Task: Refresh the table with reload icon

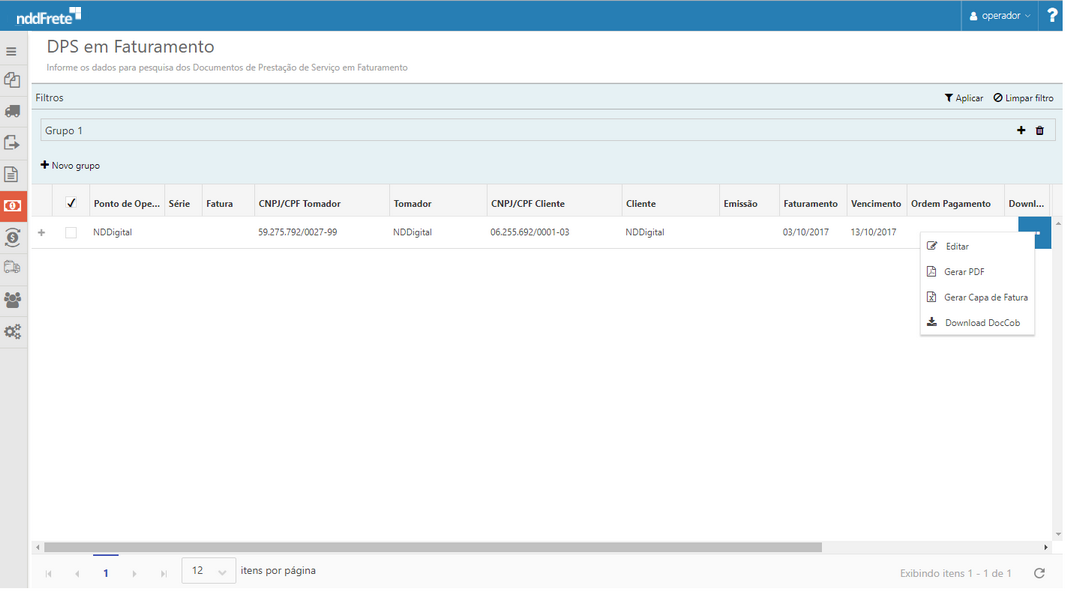Action: click(x=1039, y=573)
